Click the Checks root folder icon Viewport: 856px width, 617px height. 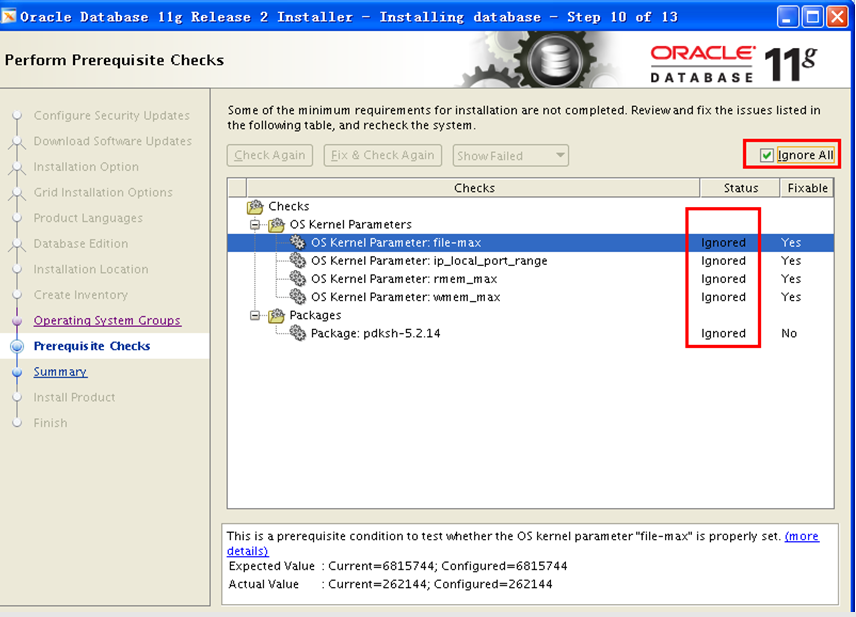255,206
